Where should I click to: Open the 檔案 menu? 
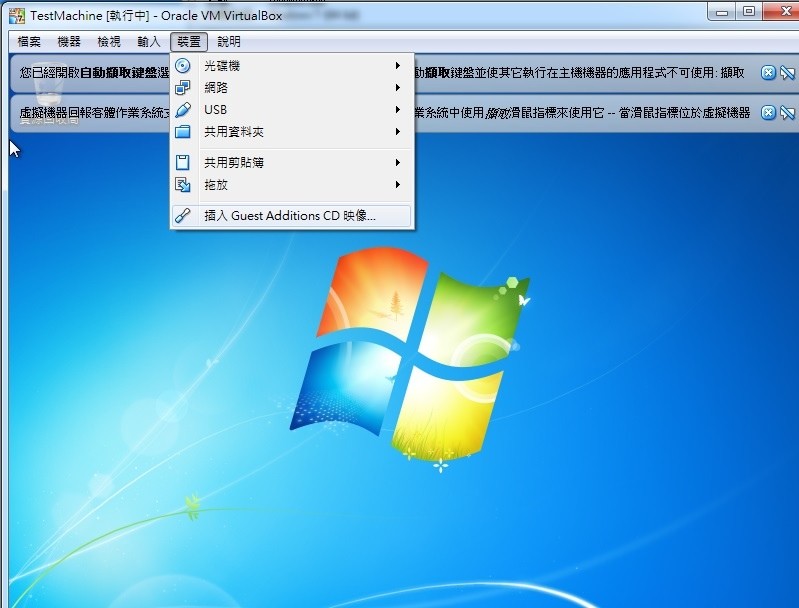(x=29, y=42)
